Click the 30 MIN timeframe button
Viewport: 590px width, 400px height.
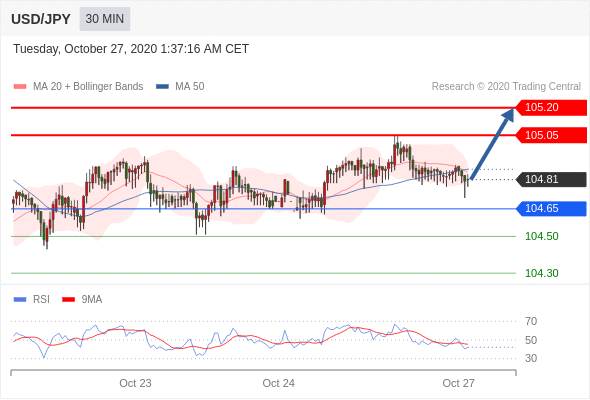(x=105, y=19)
